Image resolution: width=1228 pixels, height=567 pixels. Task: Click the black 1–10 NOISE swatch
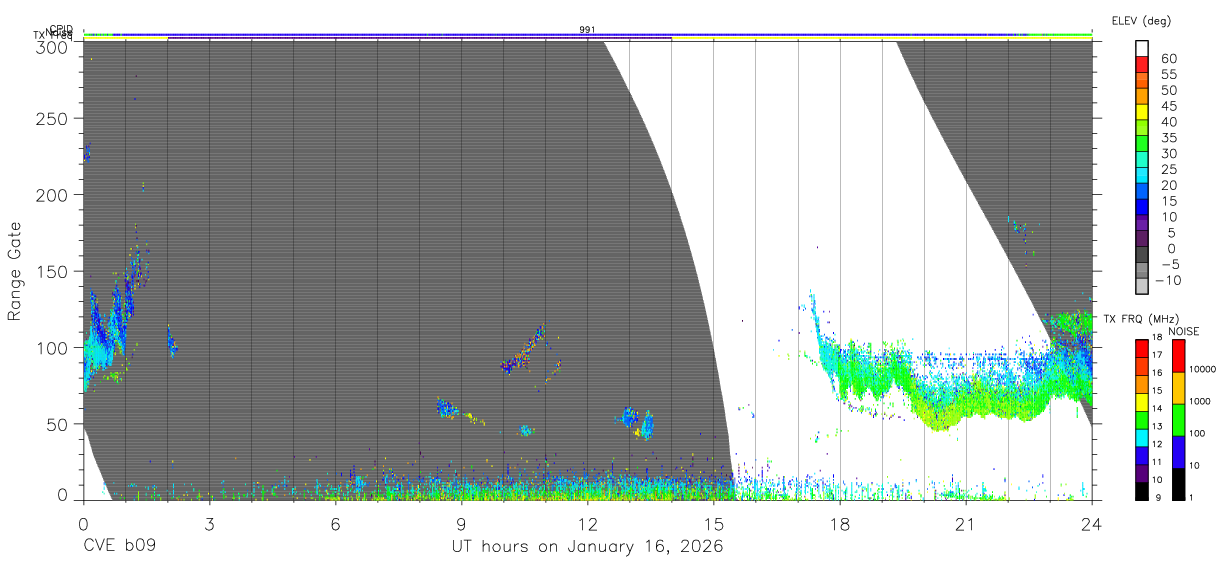[x=1178, y=484]
